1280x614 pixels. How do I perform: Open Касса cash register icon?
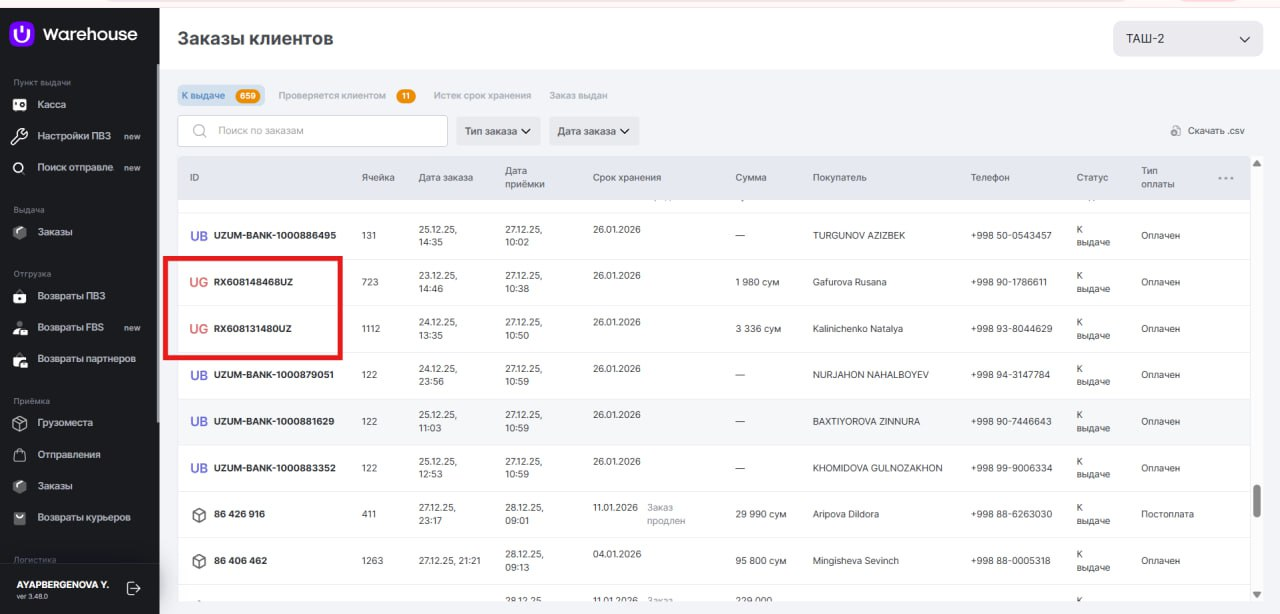(19, 104)
